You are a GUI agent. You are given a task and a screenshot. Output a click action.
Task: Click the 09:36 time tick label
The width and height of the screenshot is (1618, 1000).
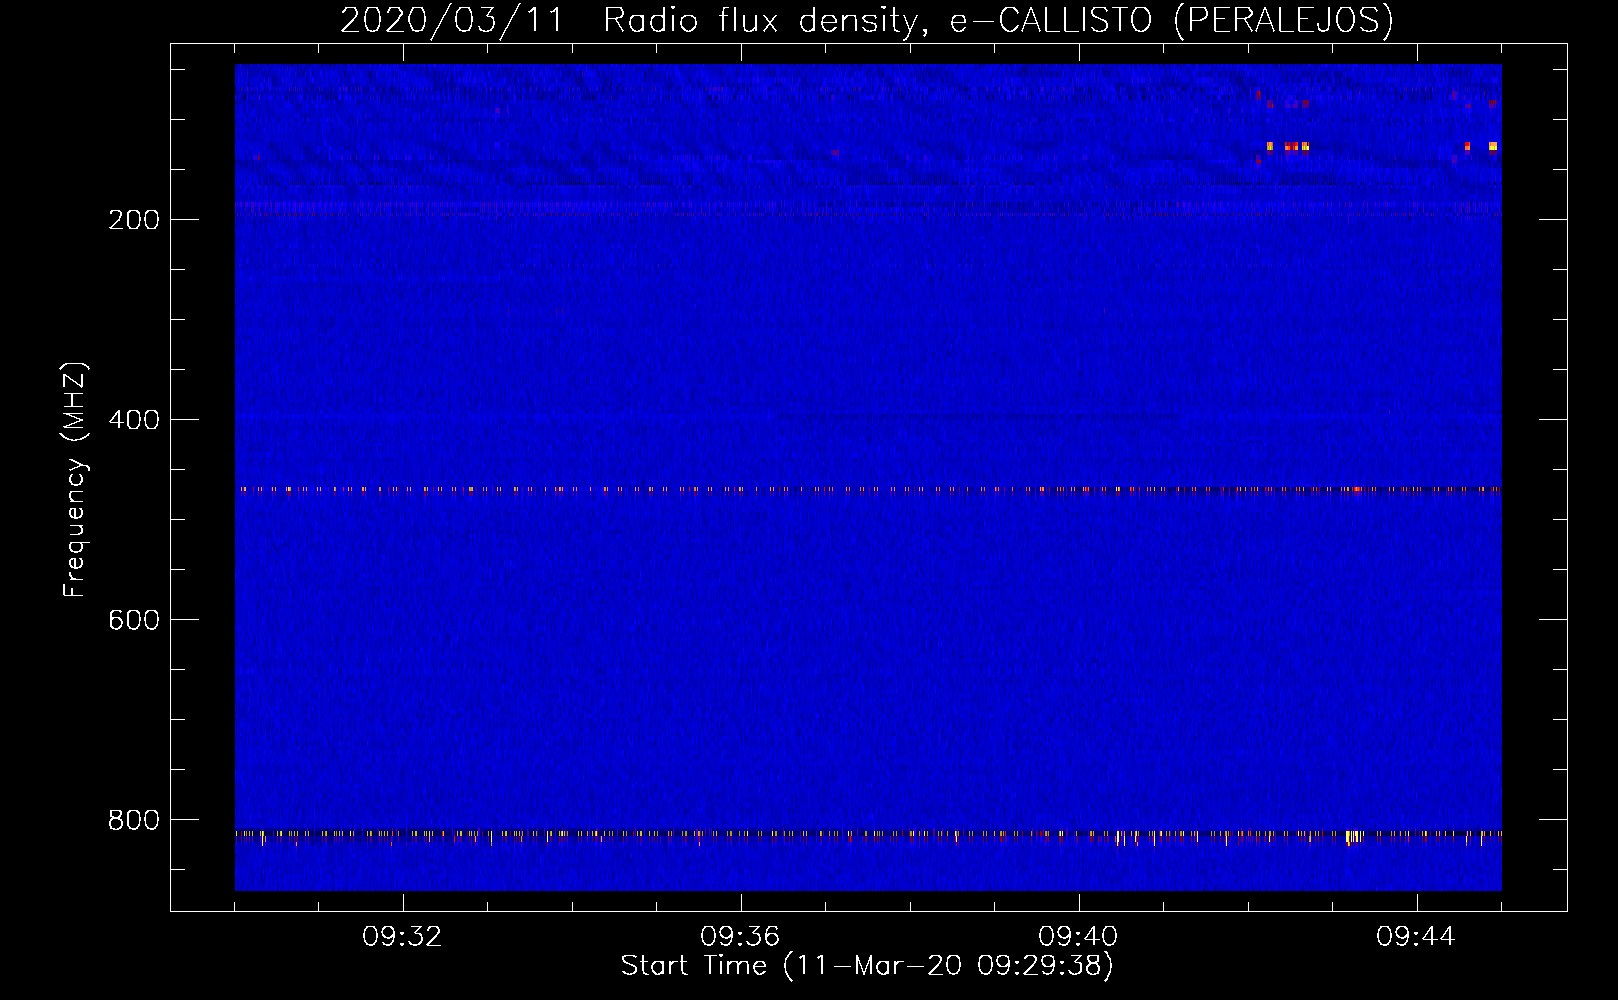coord(740,937)
